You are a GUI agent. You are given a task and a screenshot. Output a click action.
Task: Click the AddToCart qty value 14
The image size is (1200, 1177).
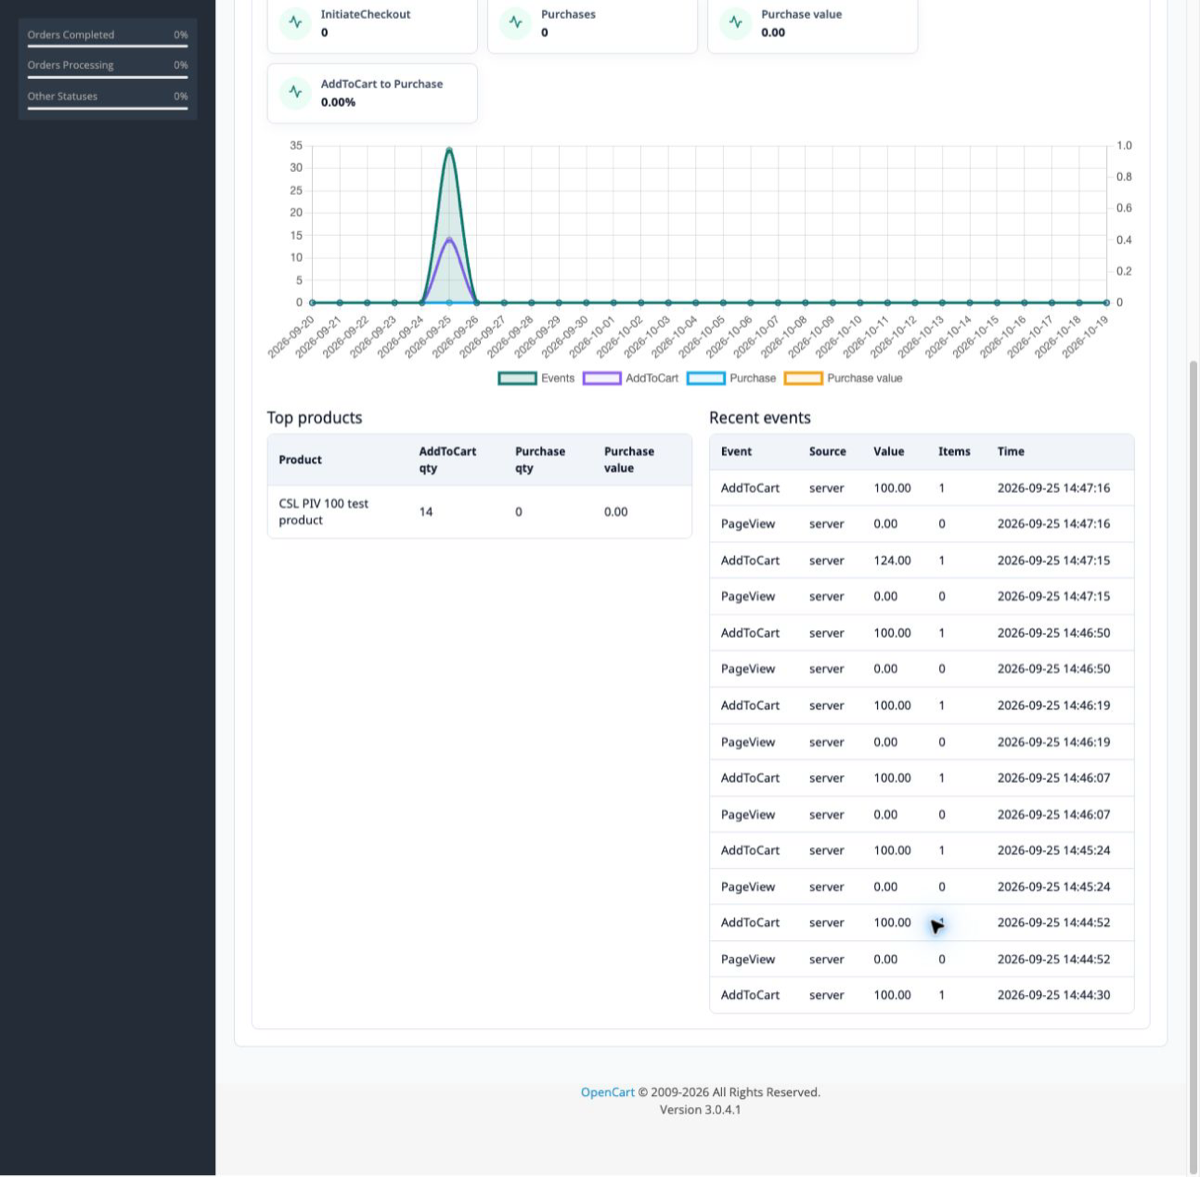click(426, 512)
